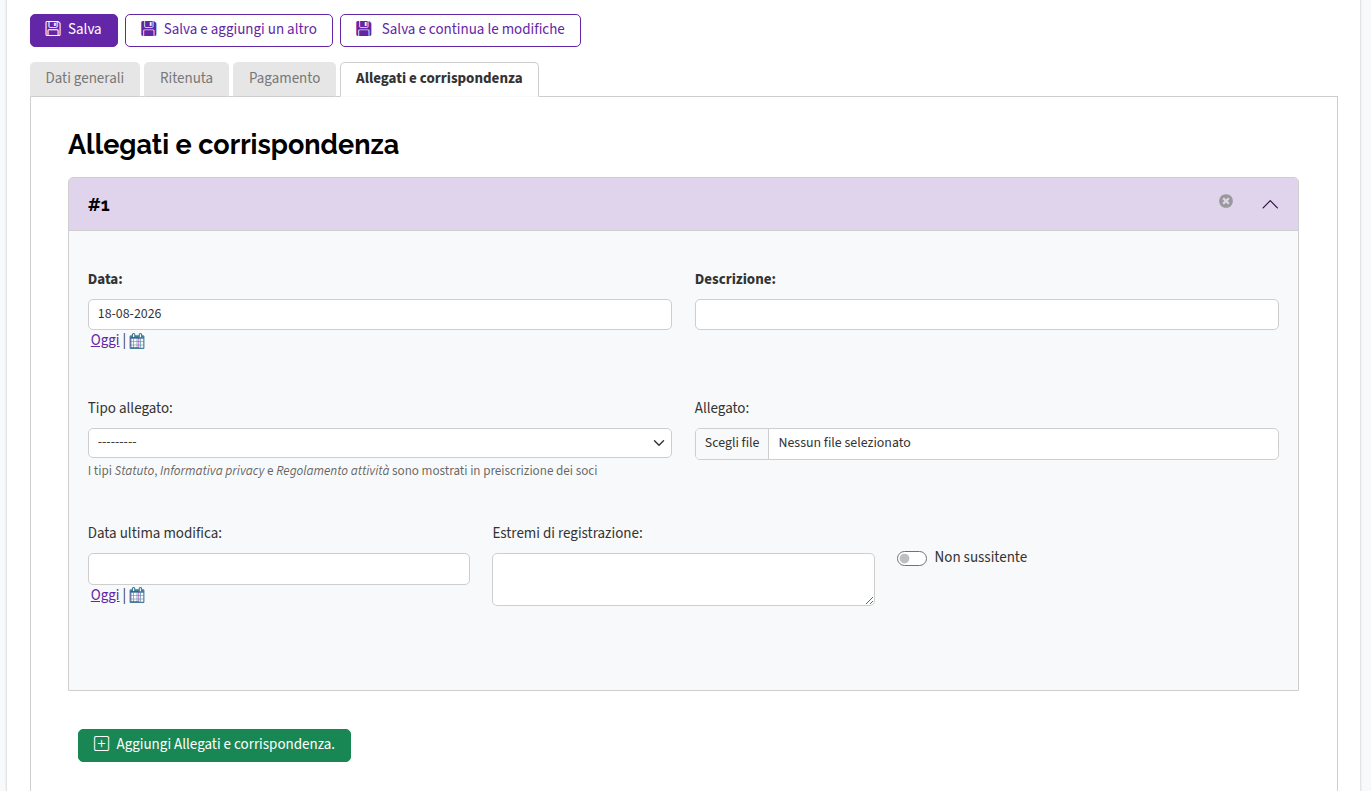Click the Estremi di registrazione label
The height and width of the screenshot is (791, 1371).
pos(568,533)
